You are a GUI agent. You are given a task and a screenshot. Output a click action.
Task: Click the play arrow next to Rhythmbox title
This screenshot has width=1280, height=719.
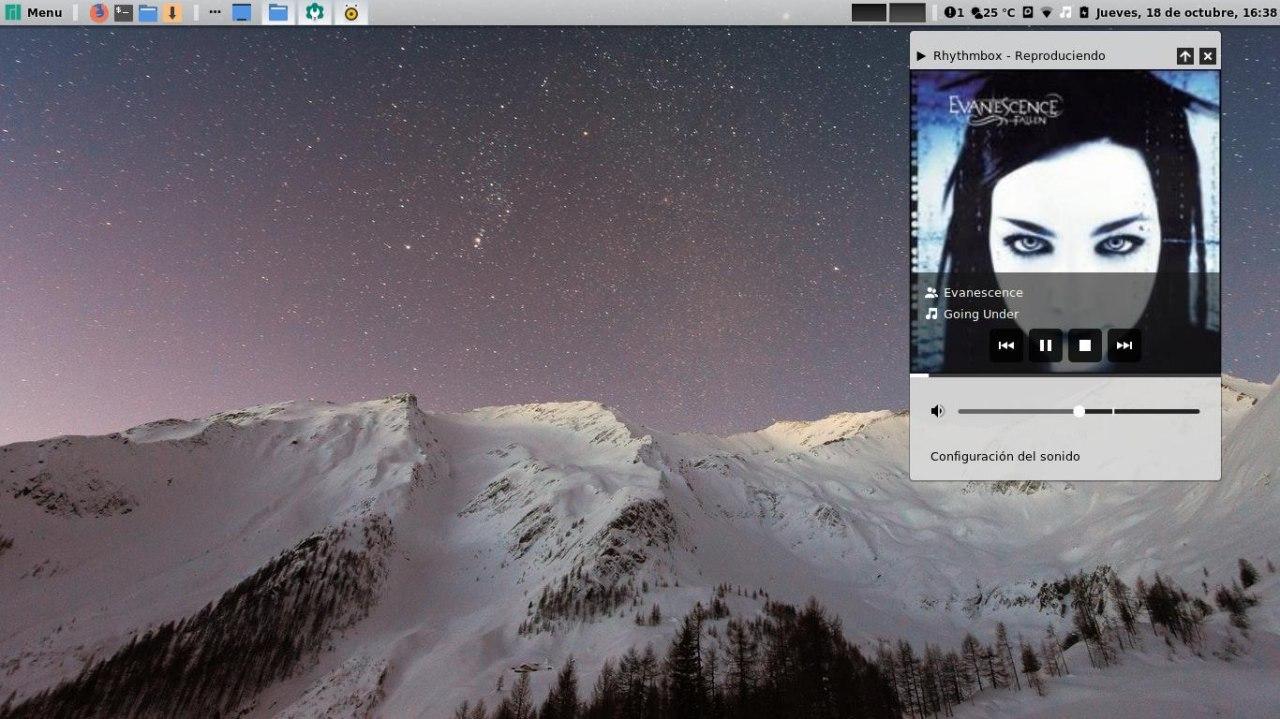point(921,56)
